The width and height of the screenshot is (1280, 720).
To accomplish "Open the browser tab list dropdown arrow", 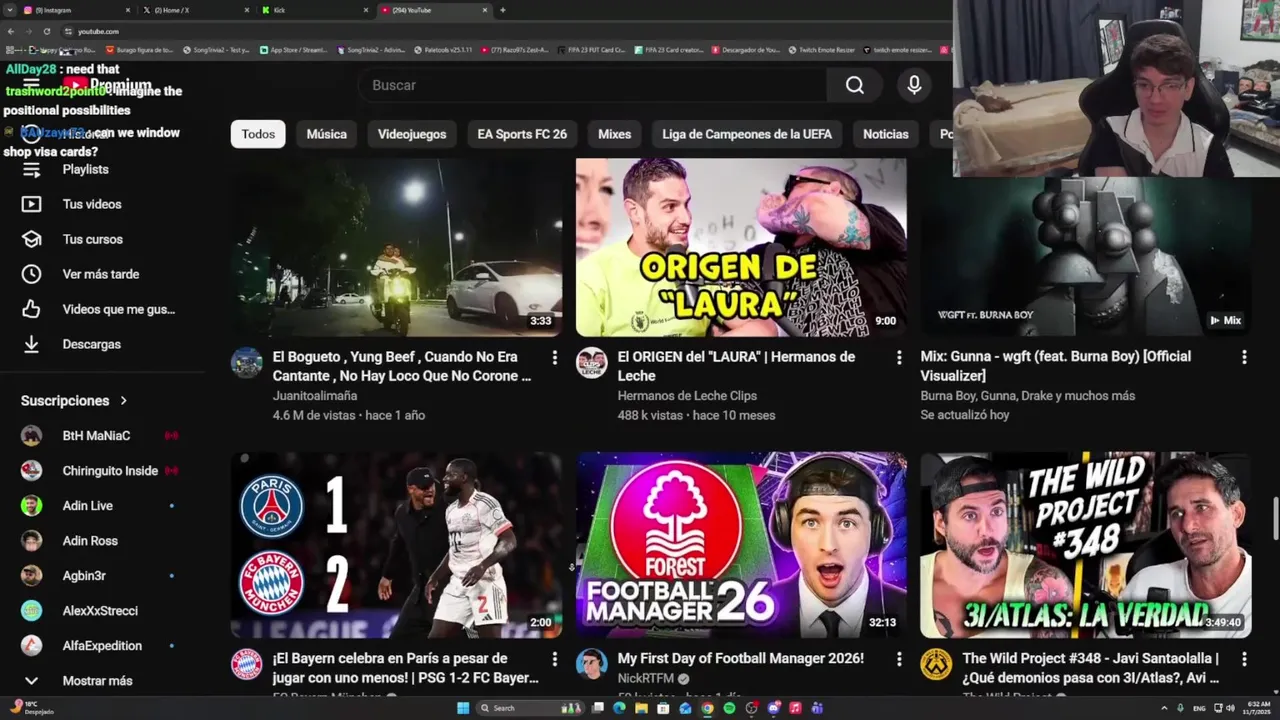I will [x=10, y=10].
